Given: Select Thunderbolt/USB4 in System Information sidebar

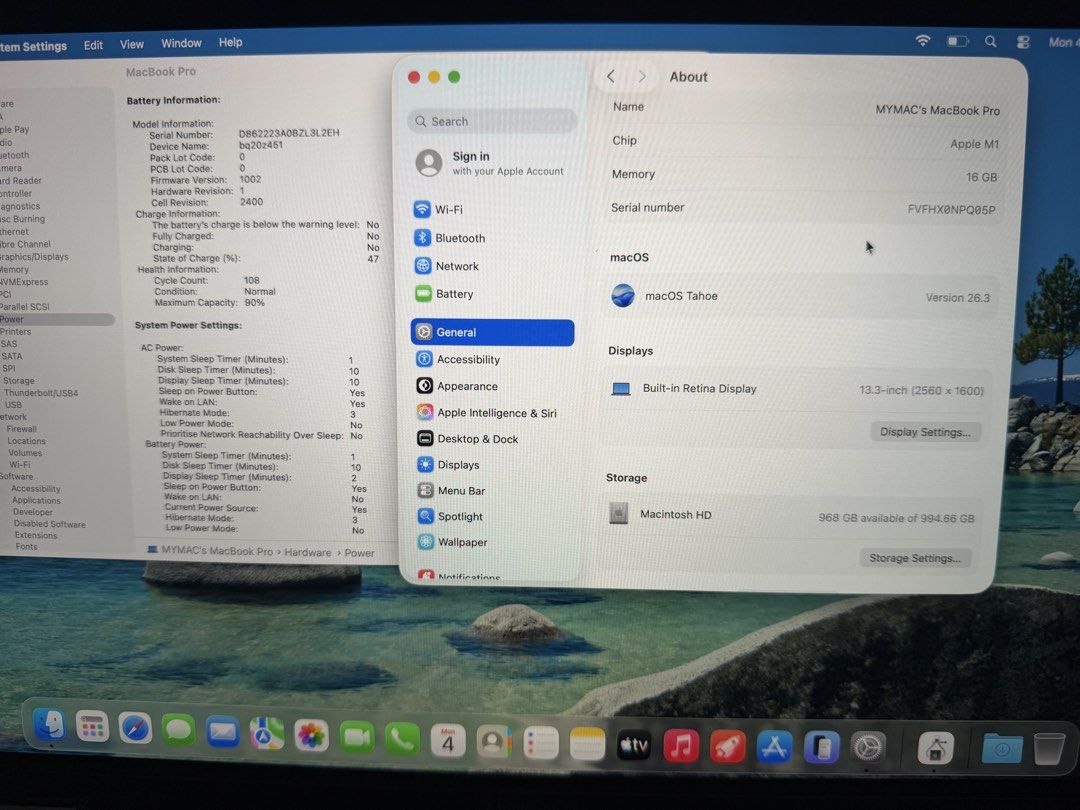Looking at the screenshot, I should tap(41, 393).
